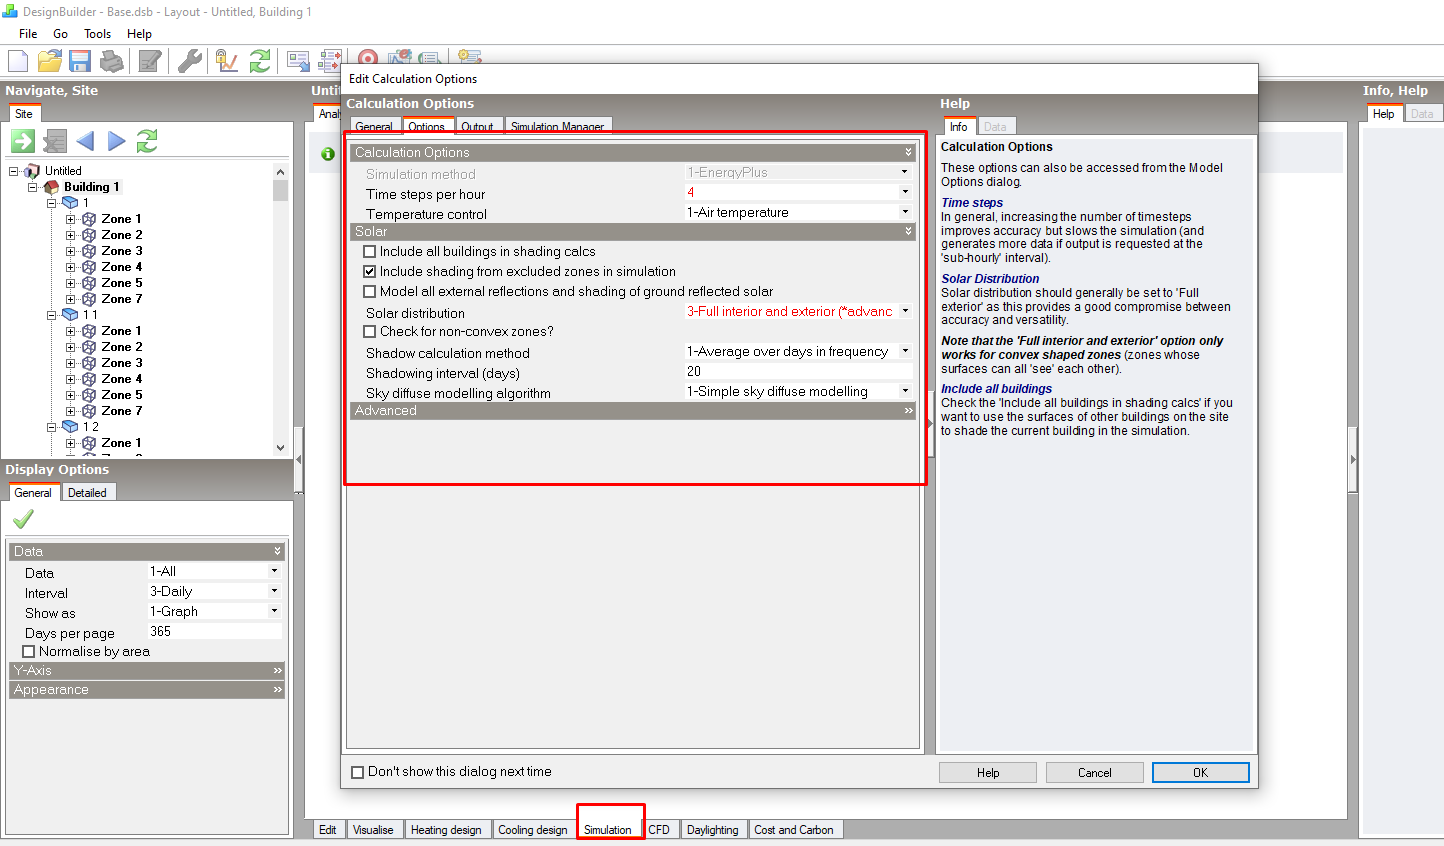
Task: Open Time steps per hour dropdown
Action: click(905, 192)
